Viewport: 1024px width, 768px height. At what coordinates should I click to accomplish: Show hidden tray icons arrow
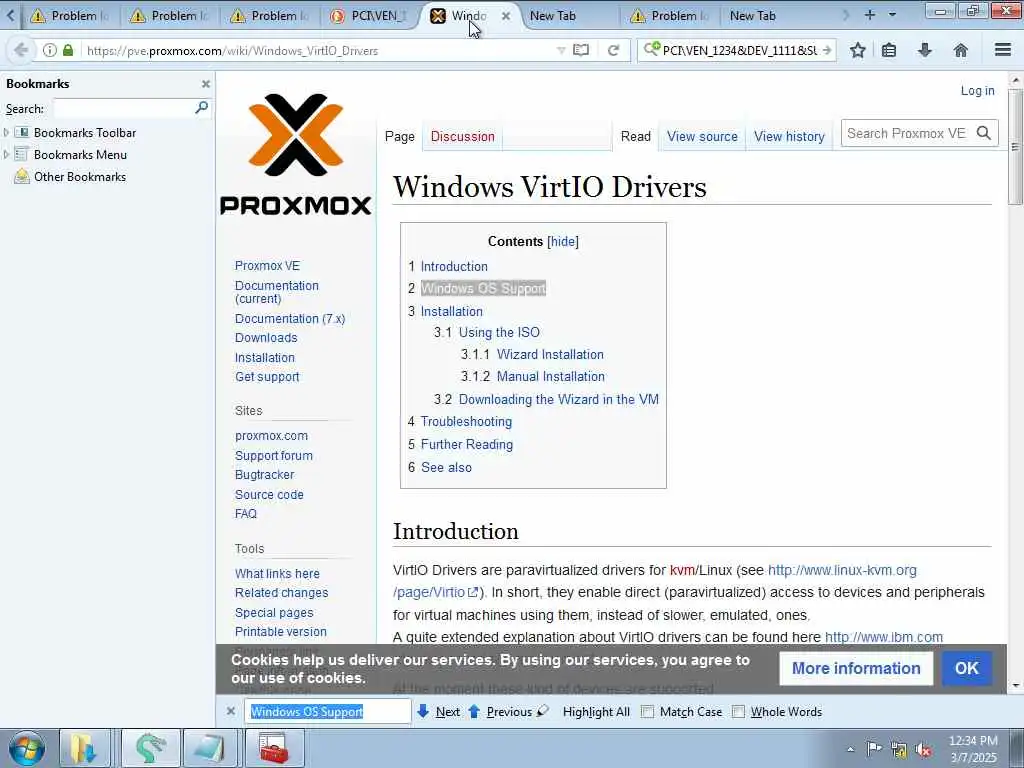click(x=850, y=750)
